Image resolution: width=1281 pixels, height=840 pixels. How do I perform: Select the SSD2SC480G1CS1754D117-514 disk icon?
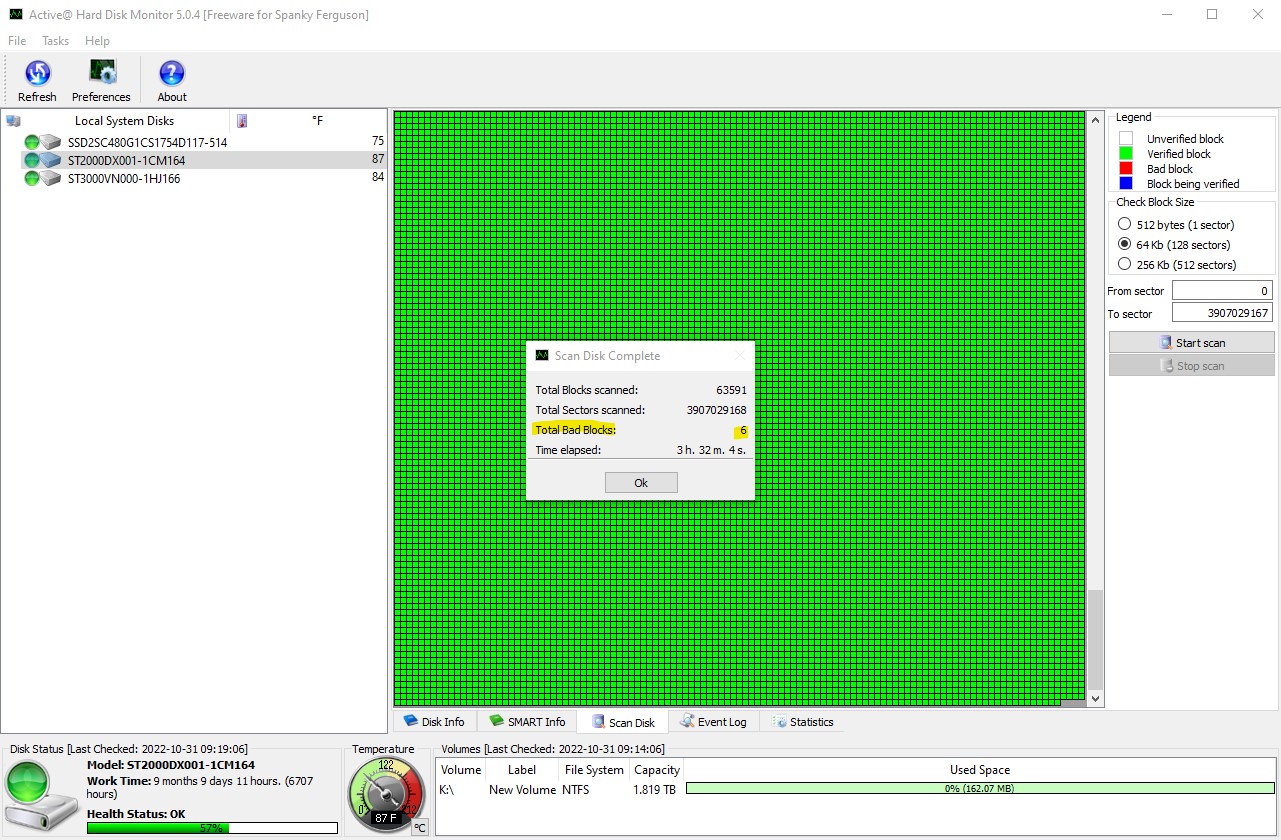point(42,142)
